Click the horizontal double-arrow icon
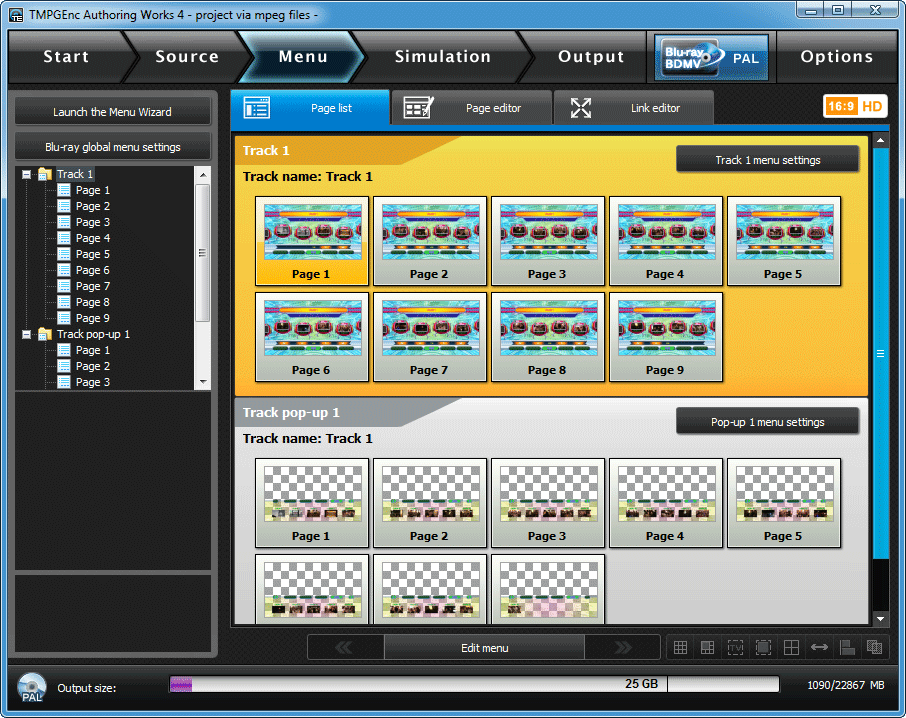The width and height of the screenshot is (906, 718). [819, 648]
